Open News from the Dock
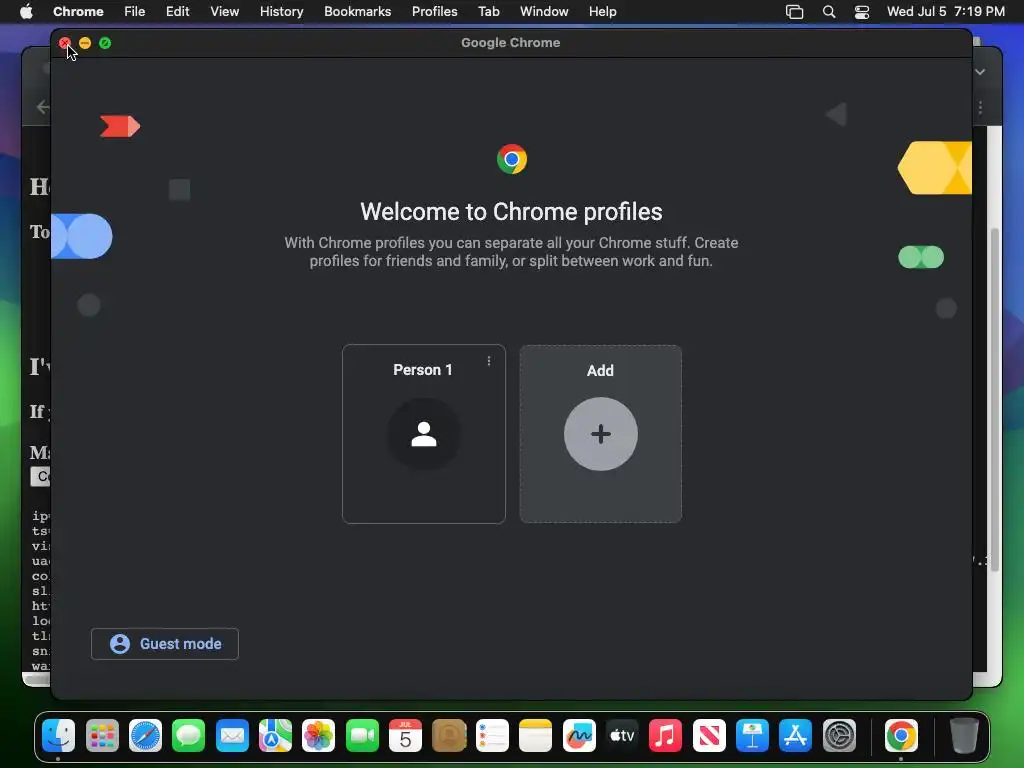1024x768 pixels. 709,736
